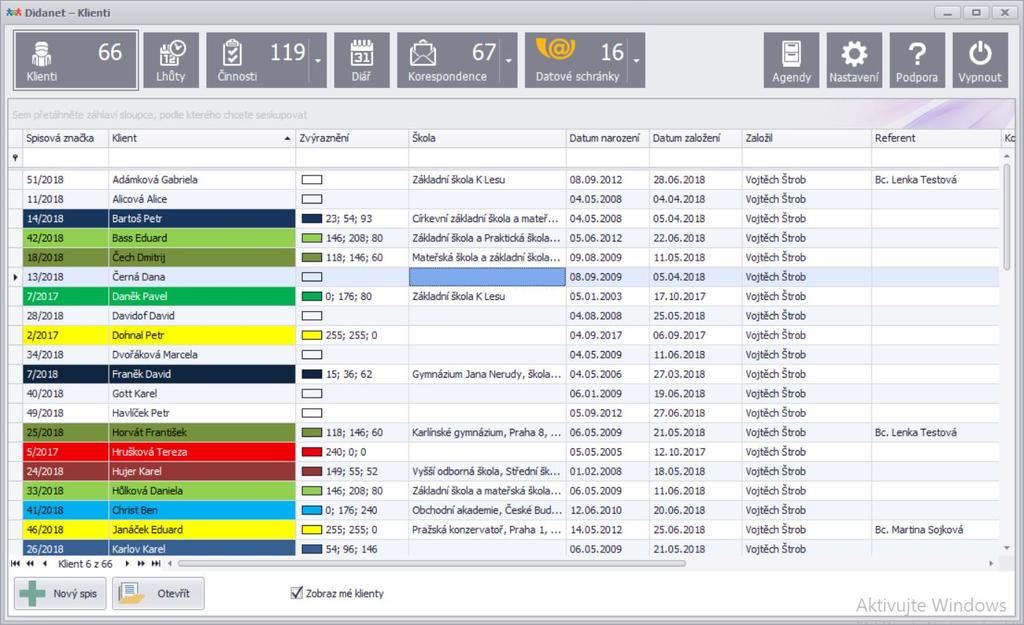This screenshot has height=625, width=1024.
Task: Jump to first client record
Action: point(15,564)
